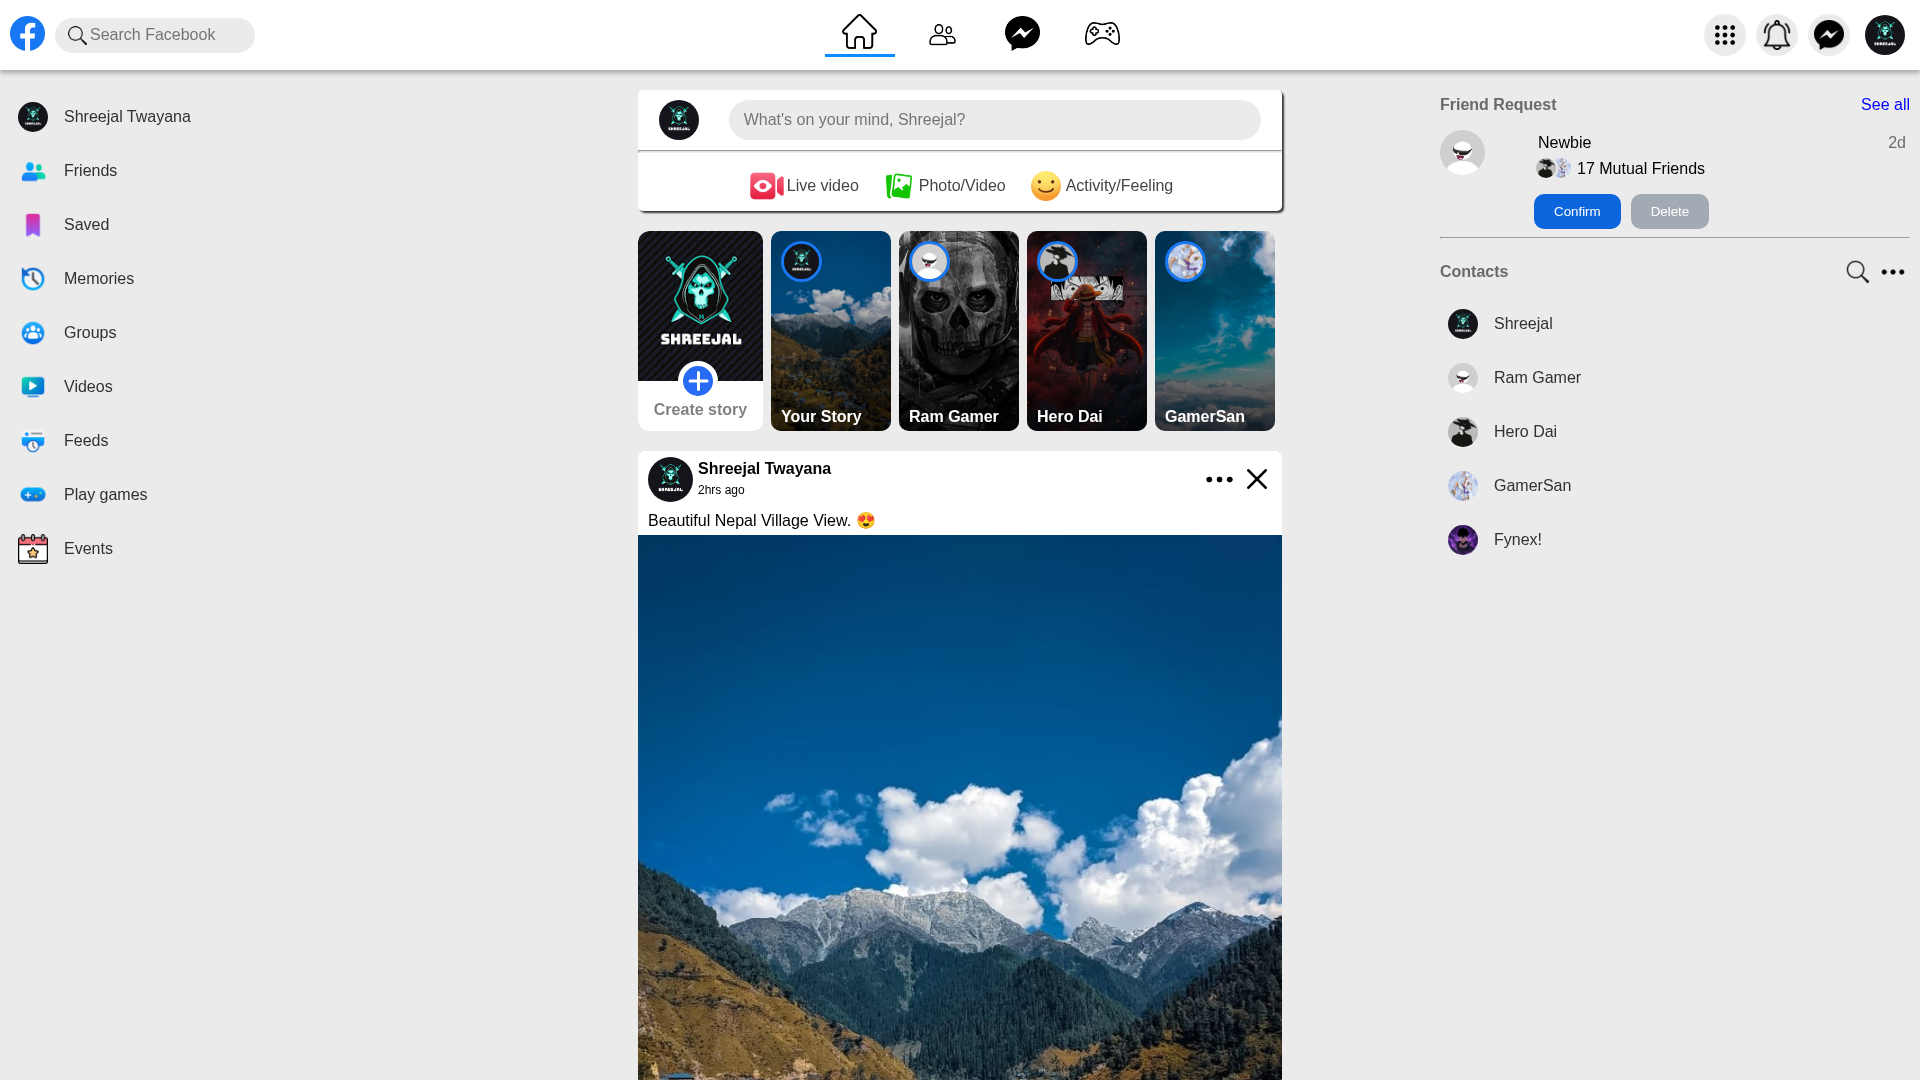Screen dimensions: 1920x1080
Task: Search contacts with magnifier icon
Action: click(1857, 272)
